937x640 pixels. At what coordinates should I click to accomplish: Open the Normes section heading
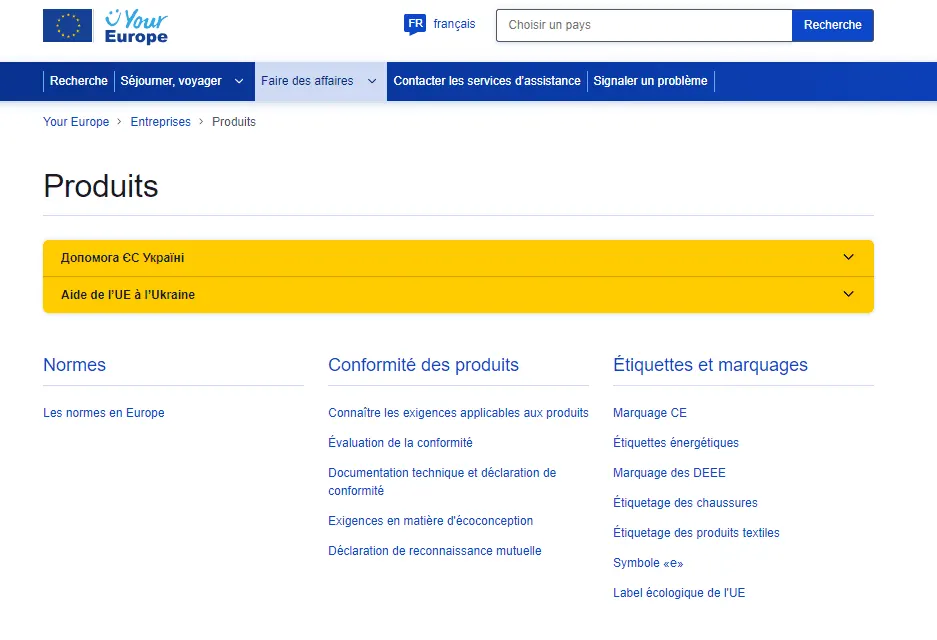[74, 365]
